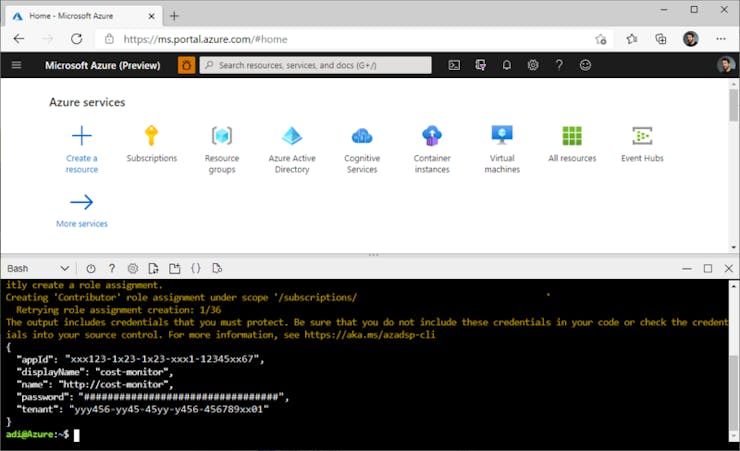The width and height of the screenshot is (740, 451).
Task: Click the site lock icon in address bar
Action: coord(109,39)
